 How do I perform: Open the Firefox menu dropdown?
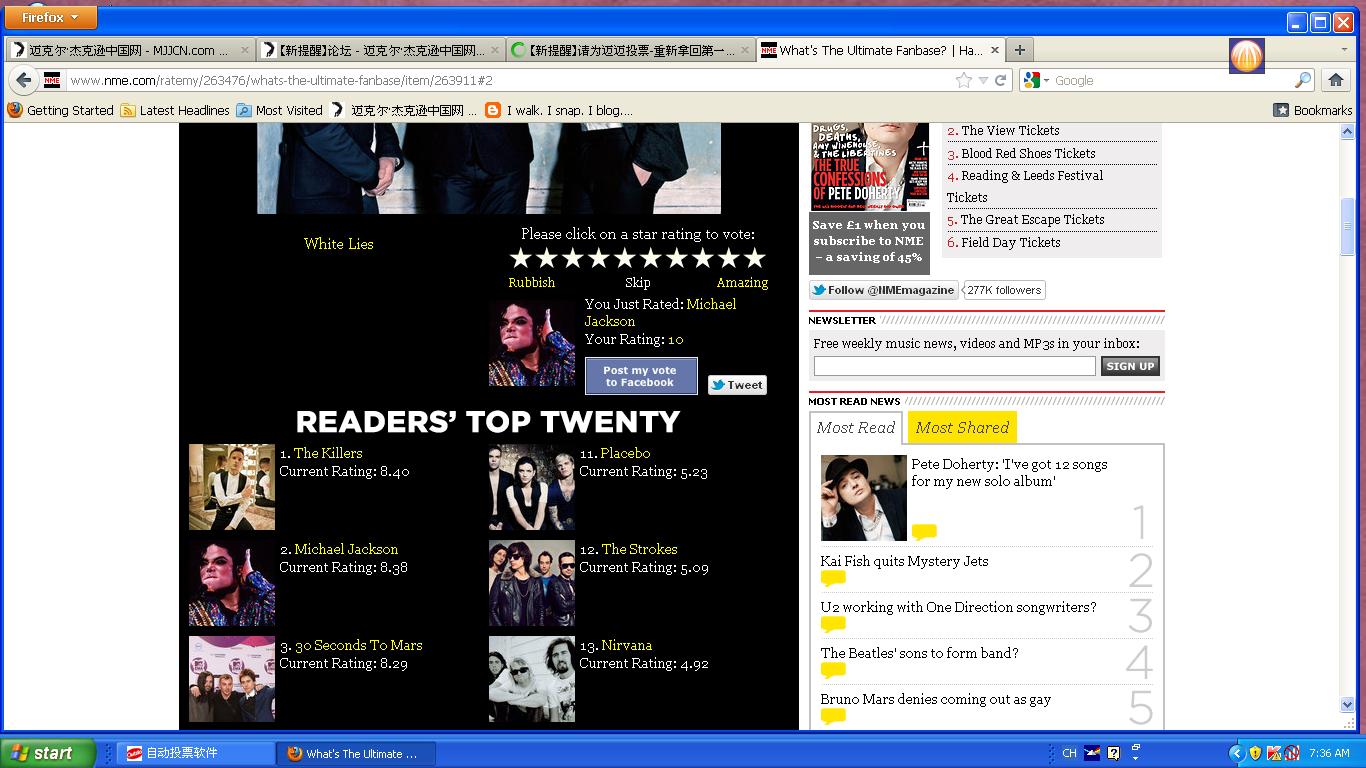pos(51,17)
